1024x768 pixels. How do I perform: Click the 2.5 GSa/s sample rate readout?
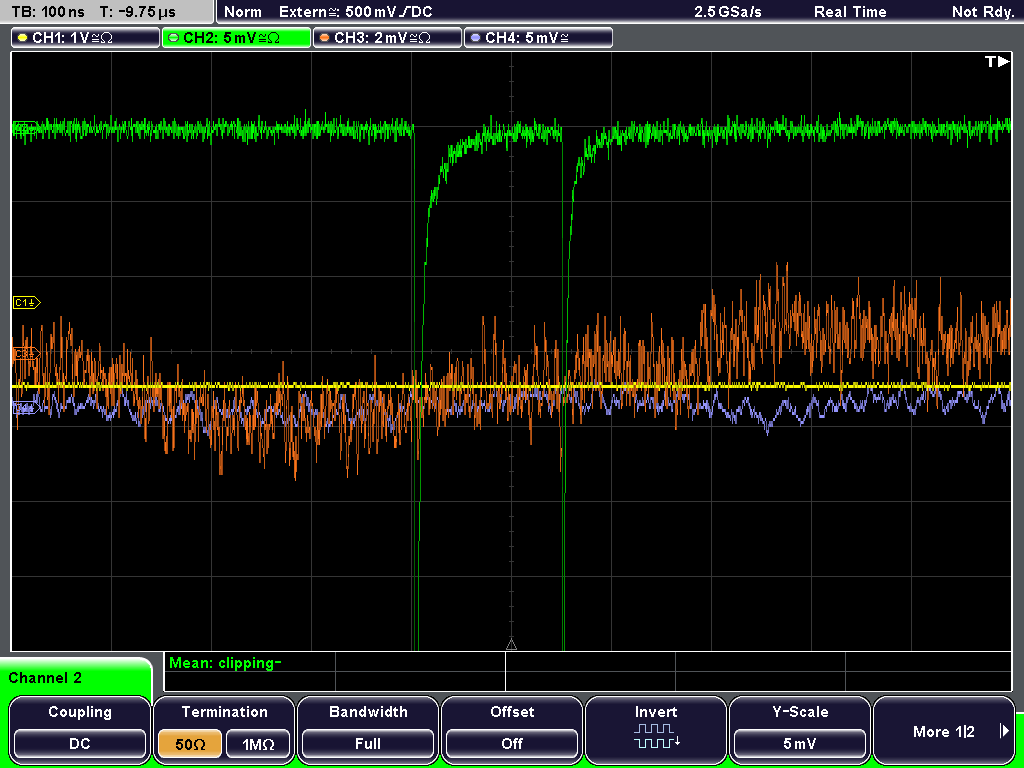point(728,12)
